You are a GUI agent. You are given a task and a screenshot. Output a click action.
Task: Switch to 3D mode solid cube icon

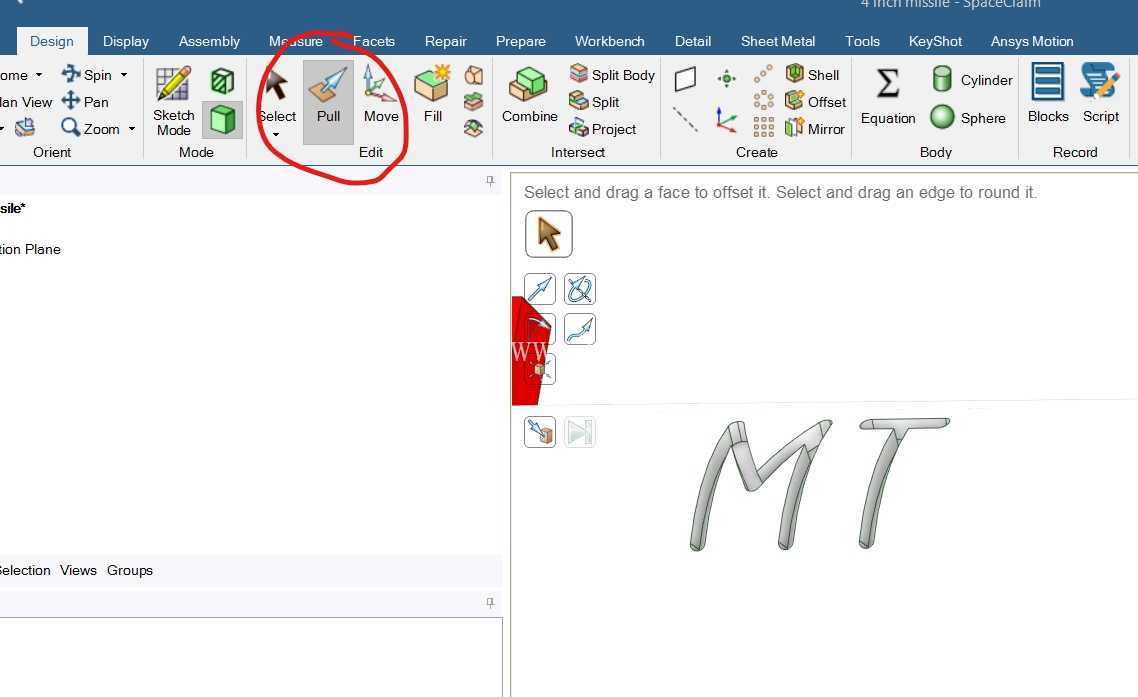(x=222, y=120)
